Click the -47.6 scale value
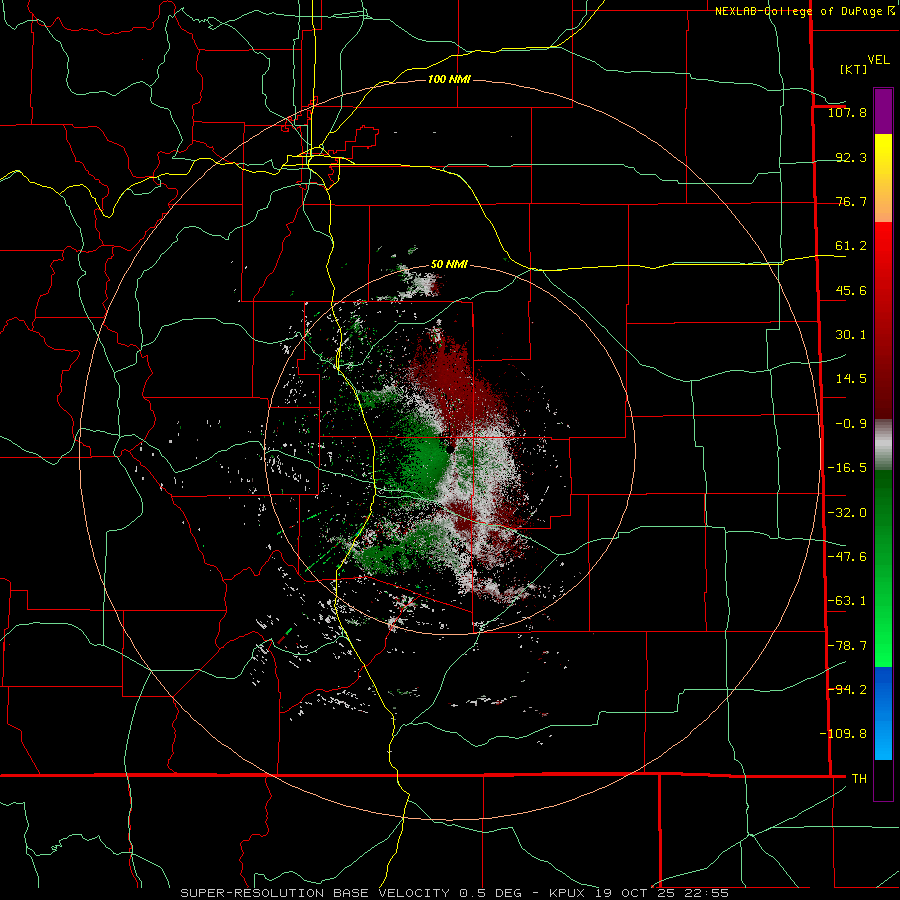Image resolution: width=900 pixels, height=900 pixels. point(847,557)
